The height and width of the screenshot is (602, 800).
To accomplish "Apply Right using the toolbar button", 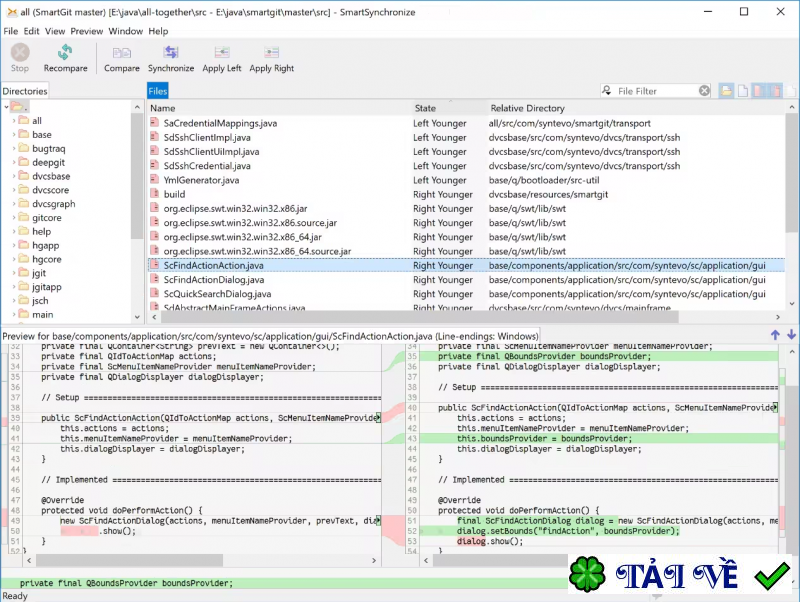I will [x=271, y=58].
